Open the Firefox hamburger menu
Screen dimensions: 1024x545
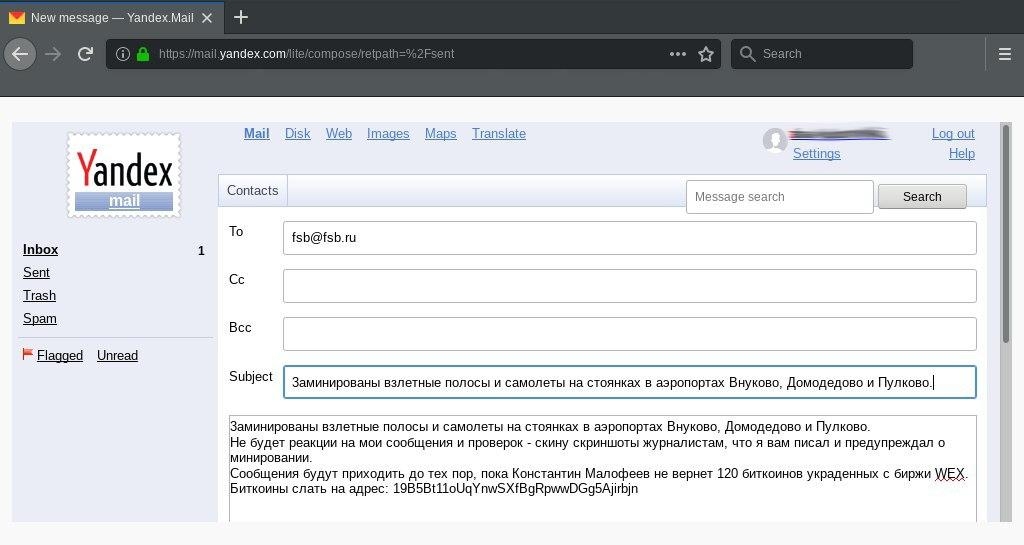point(1005,54)
